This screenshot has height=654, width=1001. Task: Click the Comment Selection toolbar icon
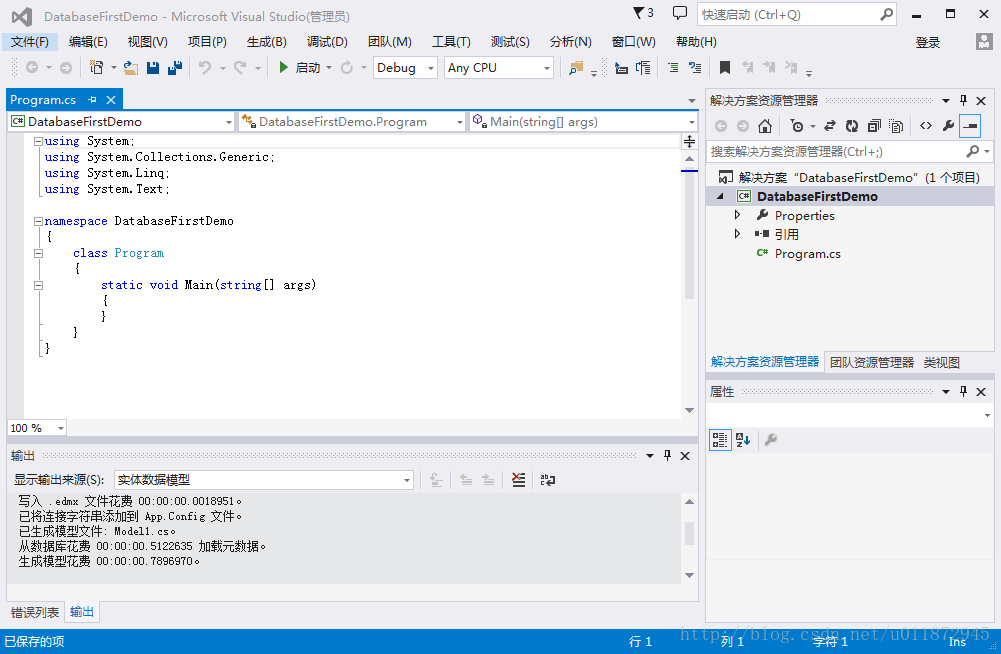pyautogui.click(x=673, y=67)
